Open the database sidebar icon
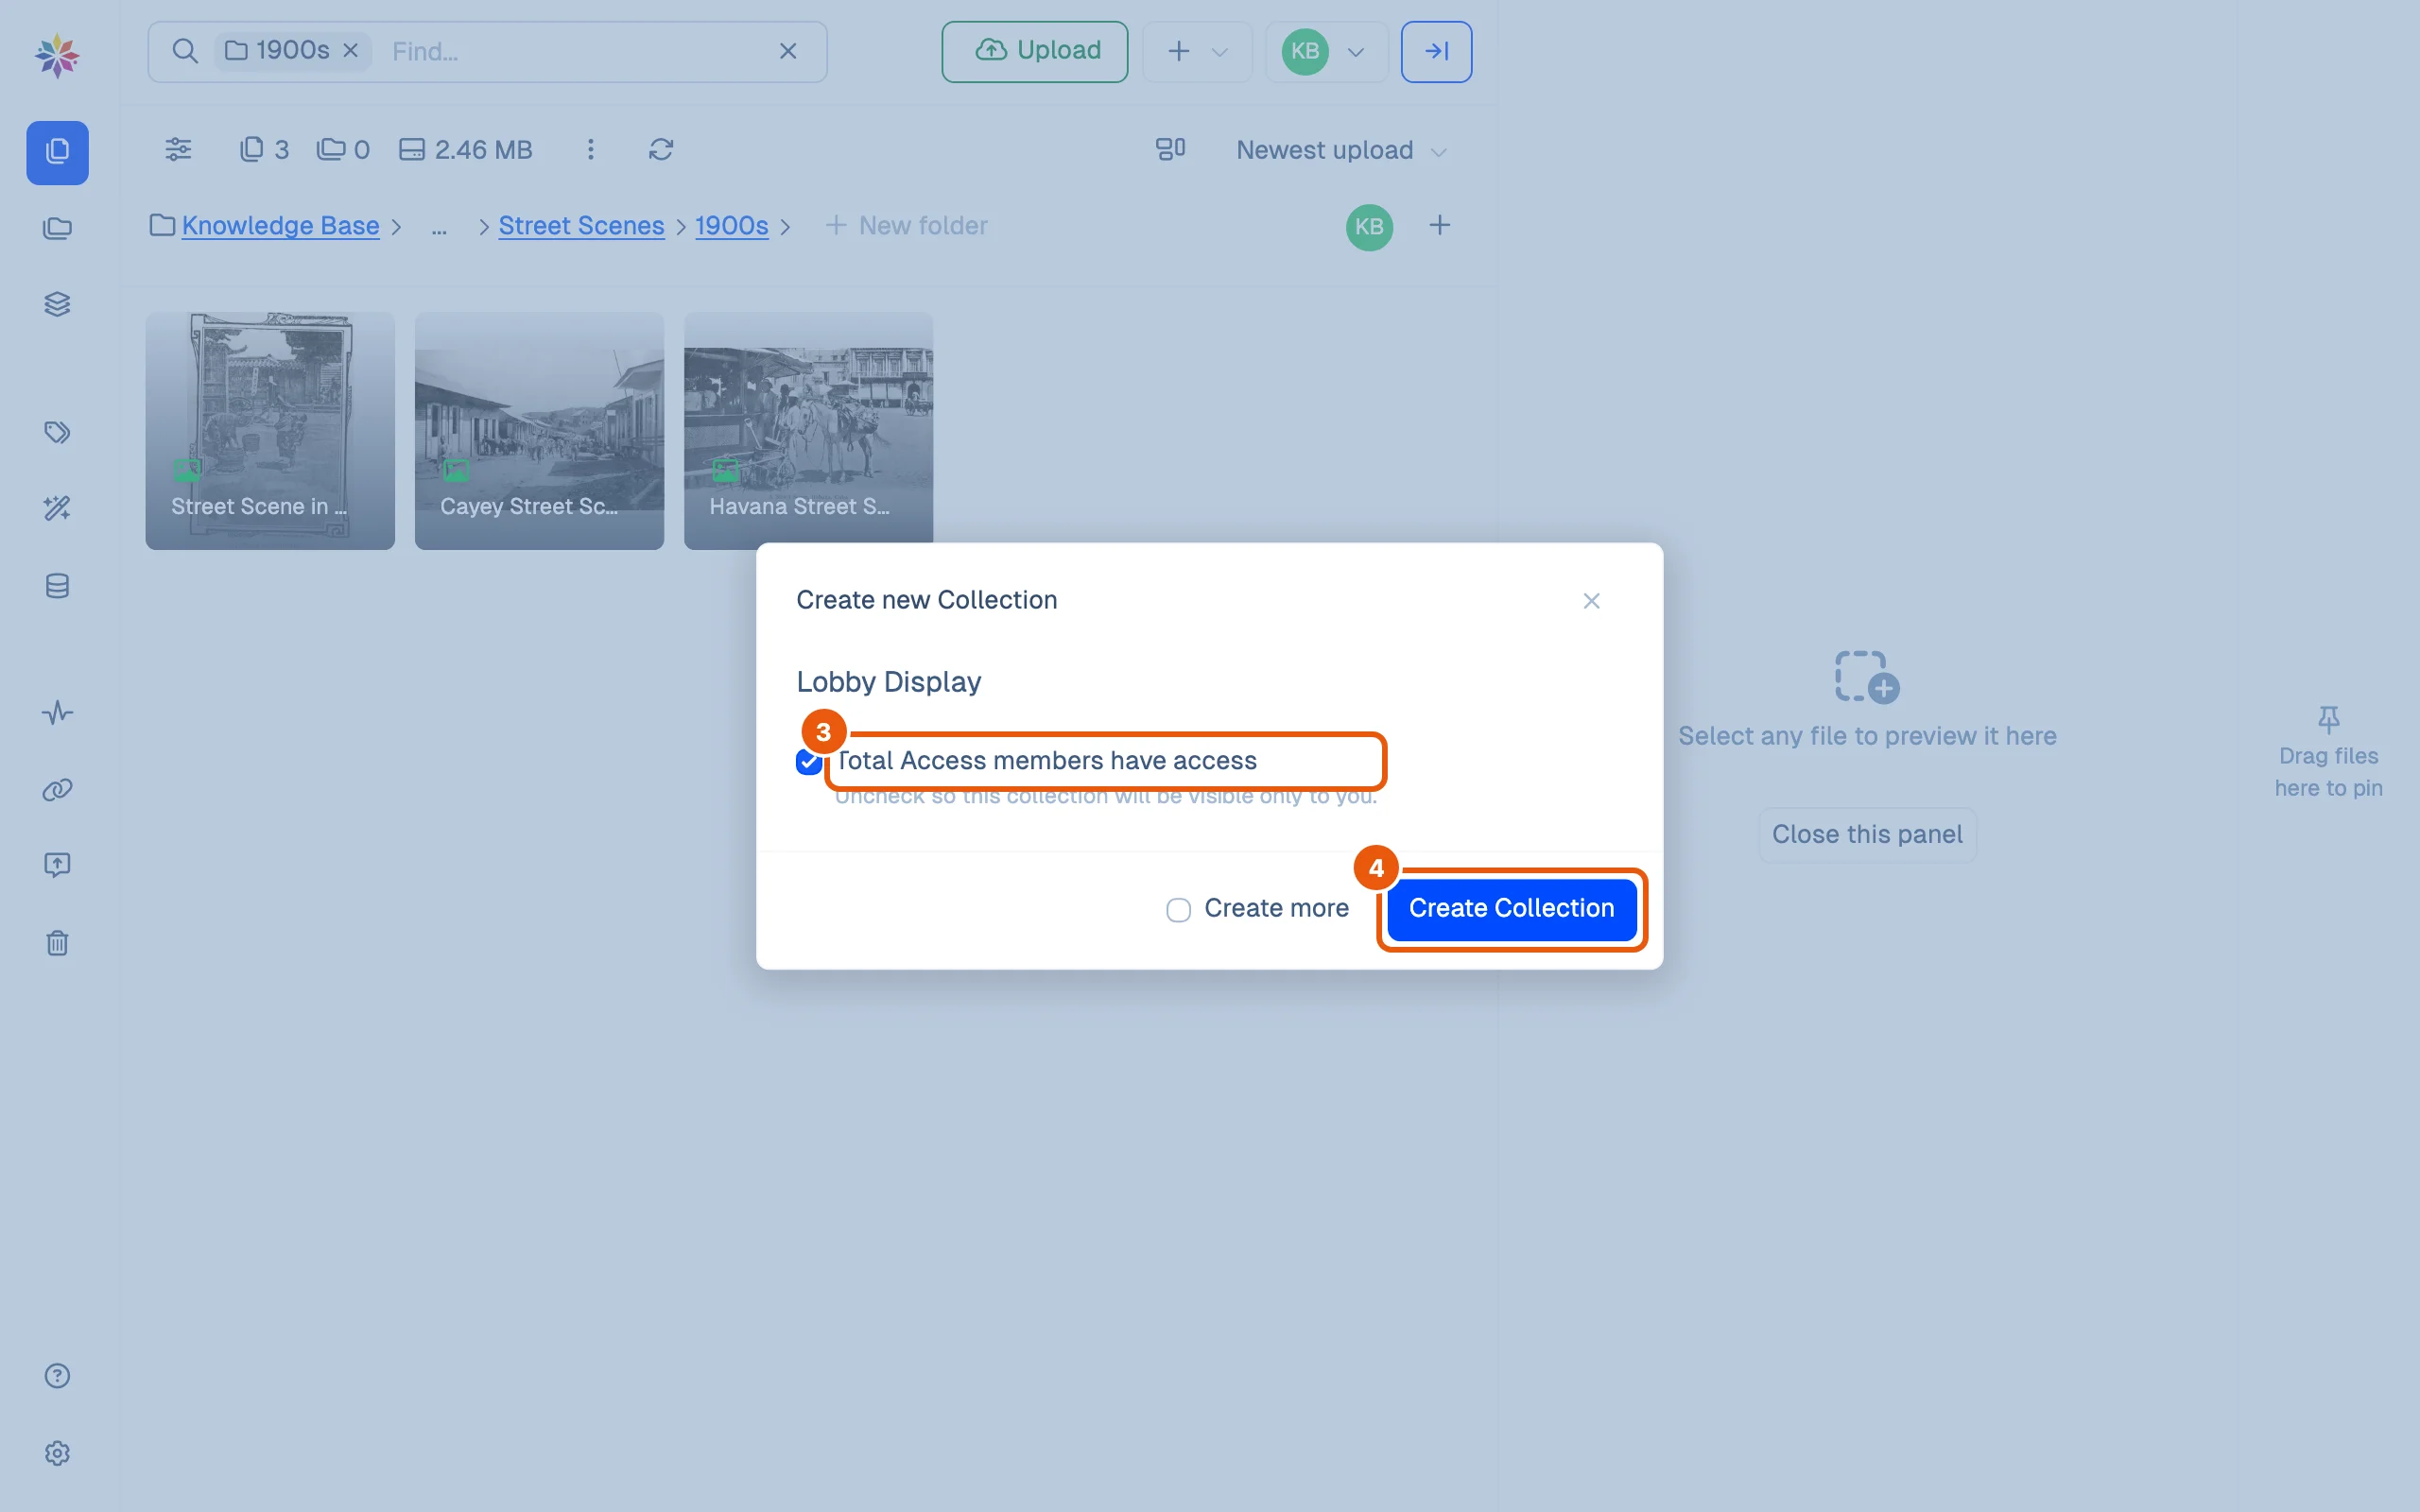The height and width of the screenshot is (1512, 2420). [57, 586]
